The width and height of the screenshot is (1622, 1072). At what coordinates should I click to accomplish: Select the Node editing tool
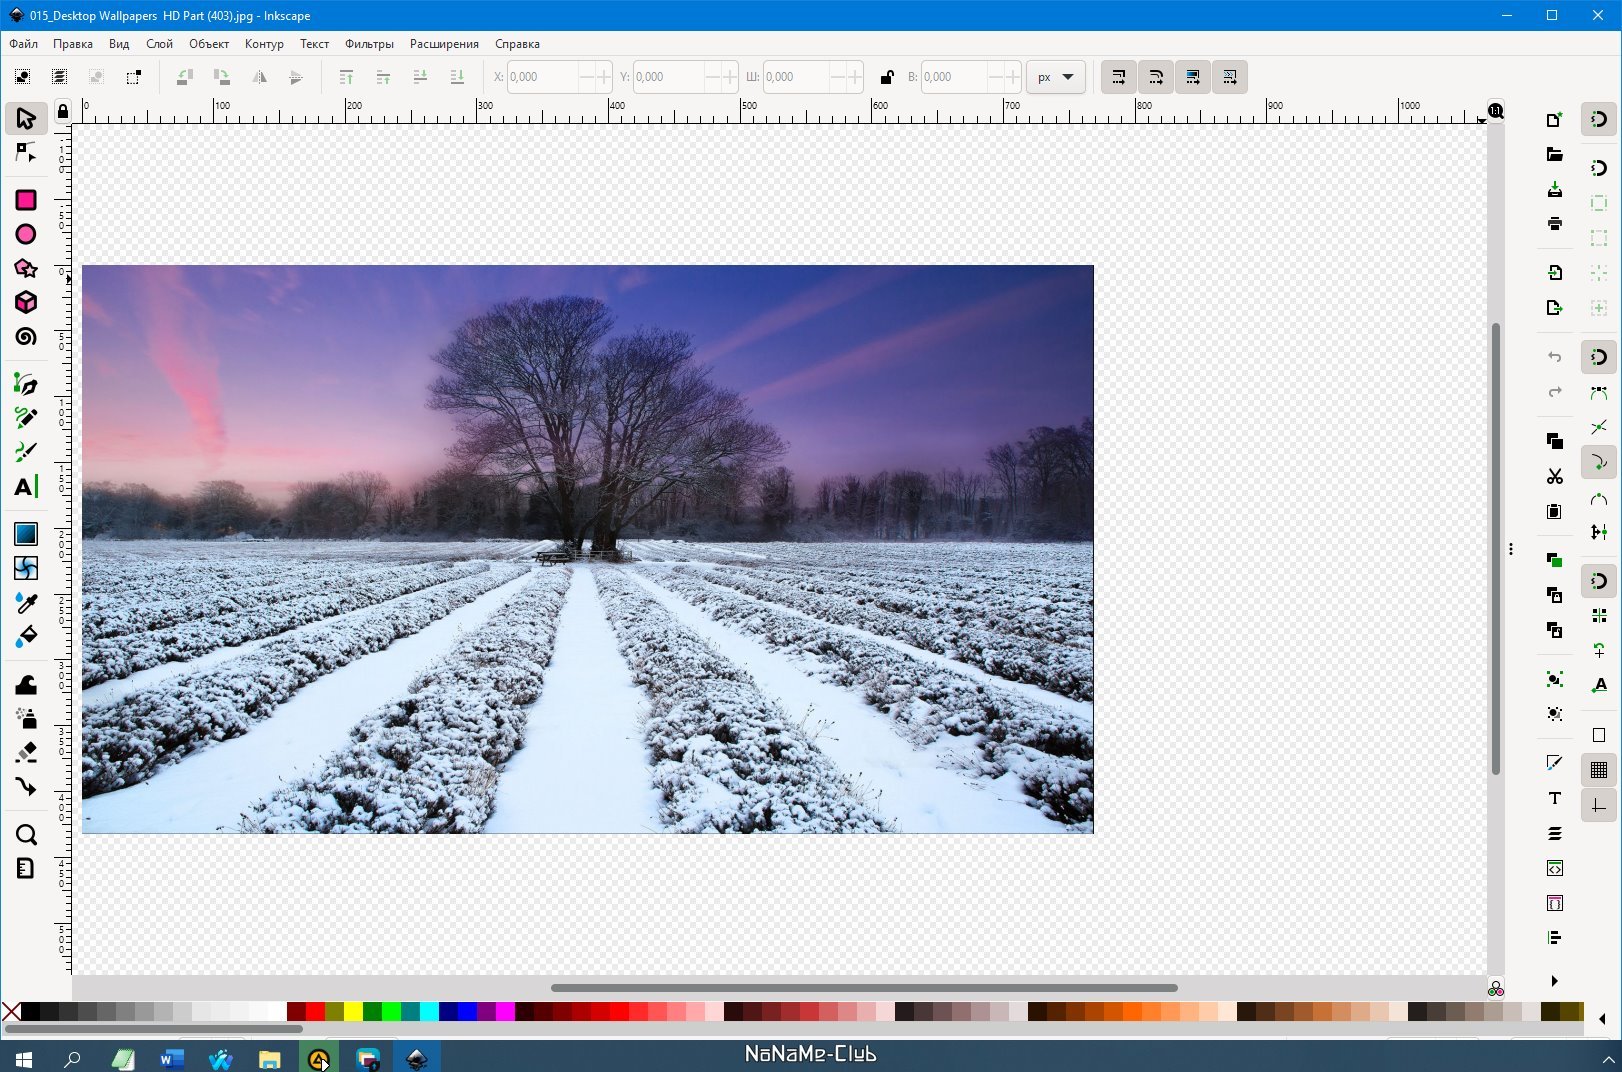click(26, 152)
